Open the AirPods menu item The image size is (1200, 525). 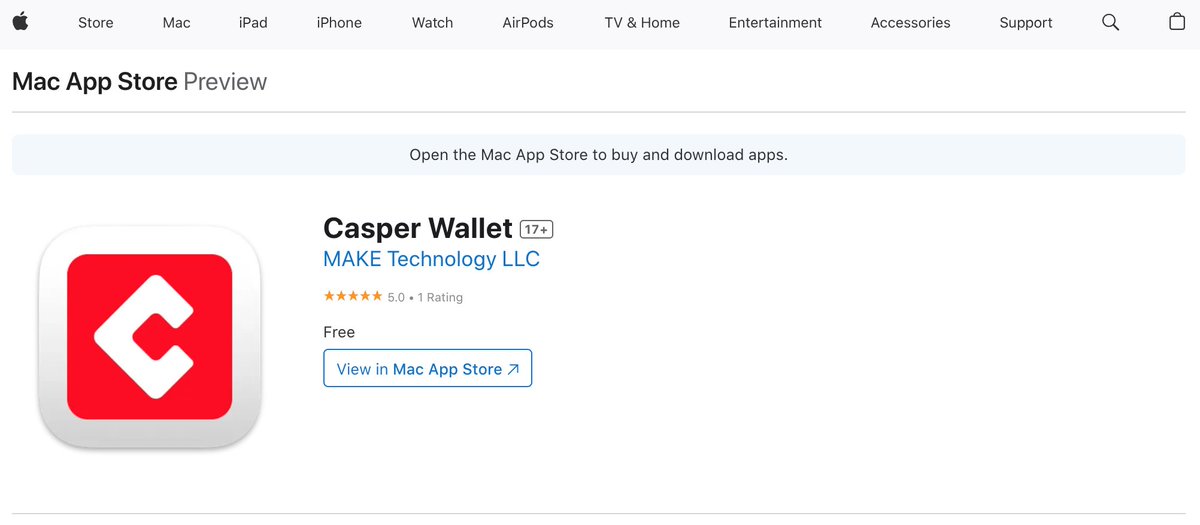click(x=528, y=22)
